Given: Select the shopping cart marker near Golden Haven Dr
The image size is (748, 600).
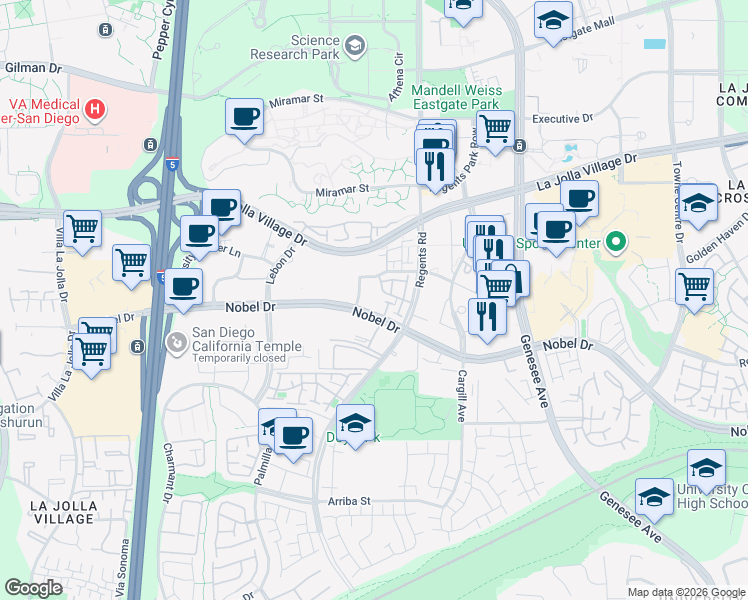Looking at the screenshot, I should click(695, 288).
